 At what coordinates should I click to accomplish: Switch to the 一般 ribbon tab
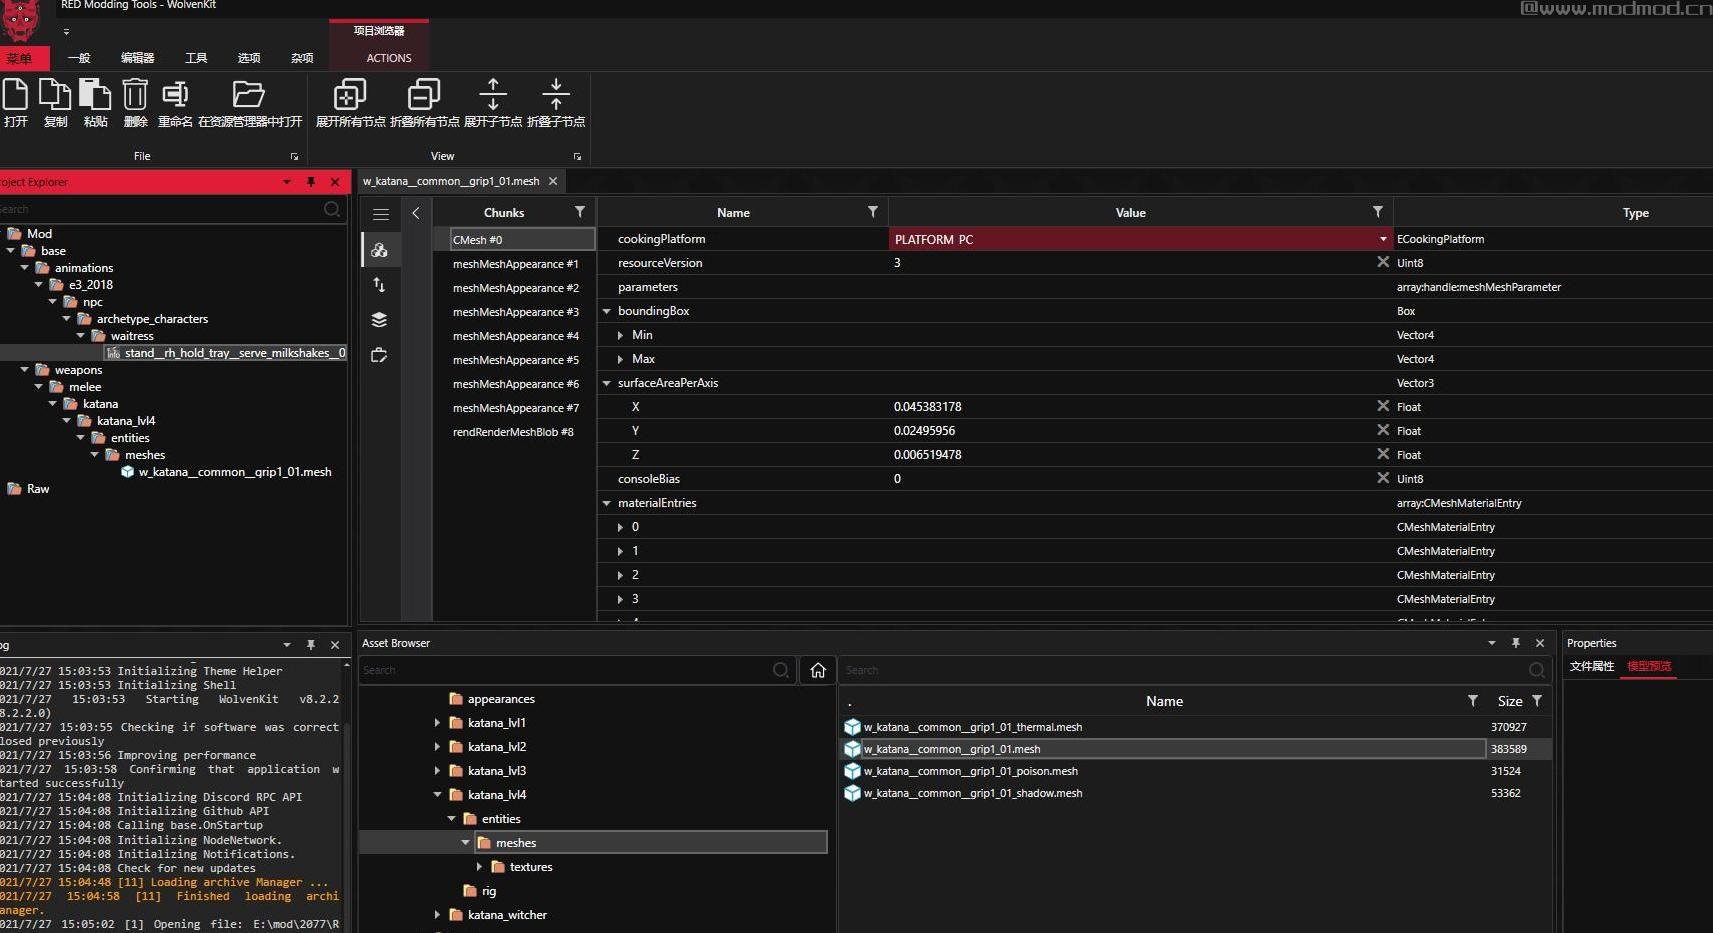pos(79,58)
